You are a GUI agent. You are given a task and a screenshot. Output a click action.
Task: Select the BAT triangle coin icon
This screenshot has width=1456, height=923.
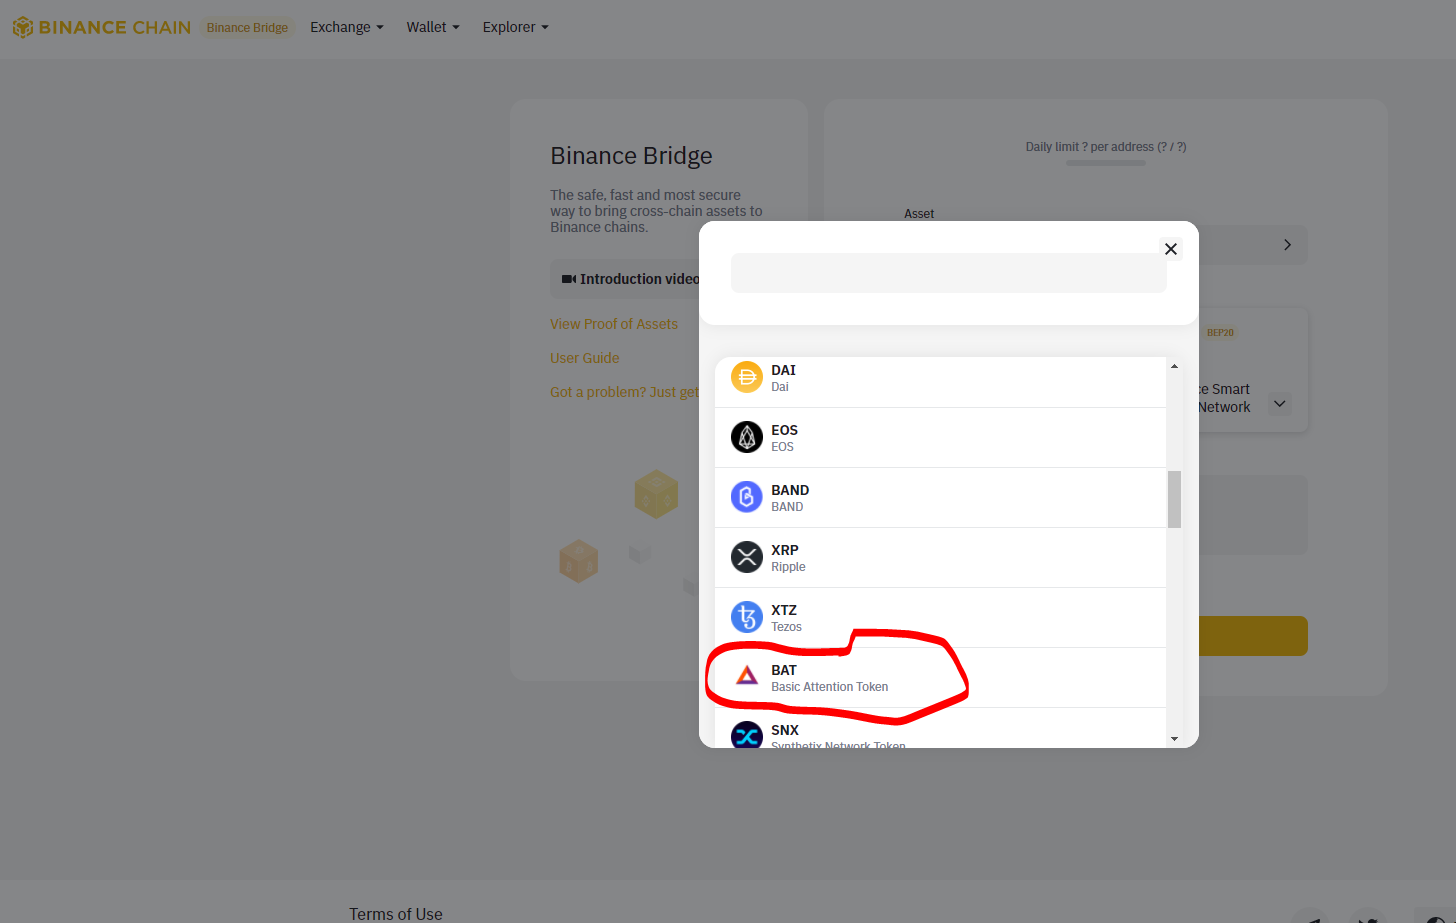[x=747, y=677]
